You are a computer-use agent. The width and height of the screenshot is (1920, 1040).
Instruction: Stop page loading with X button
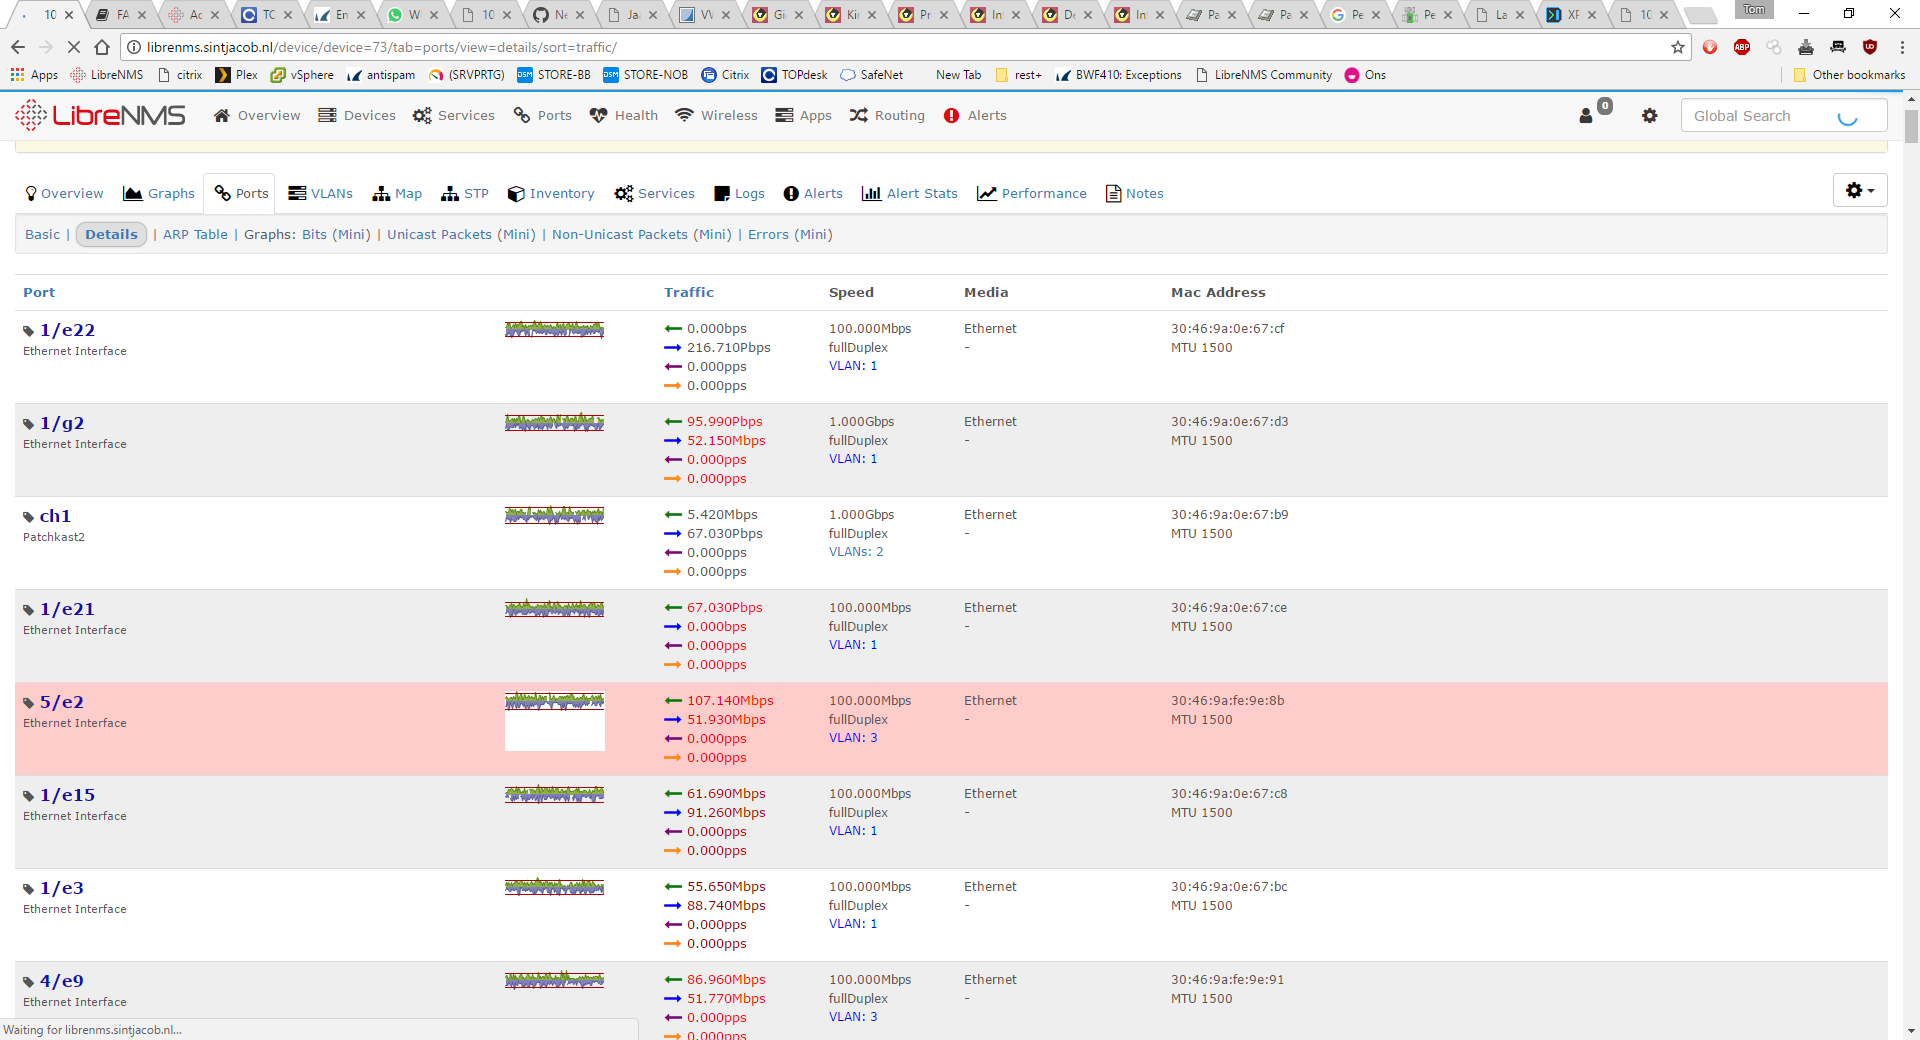[x=73, y=47]
